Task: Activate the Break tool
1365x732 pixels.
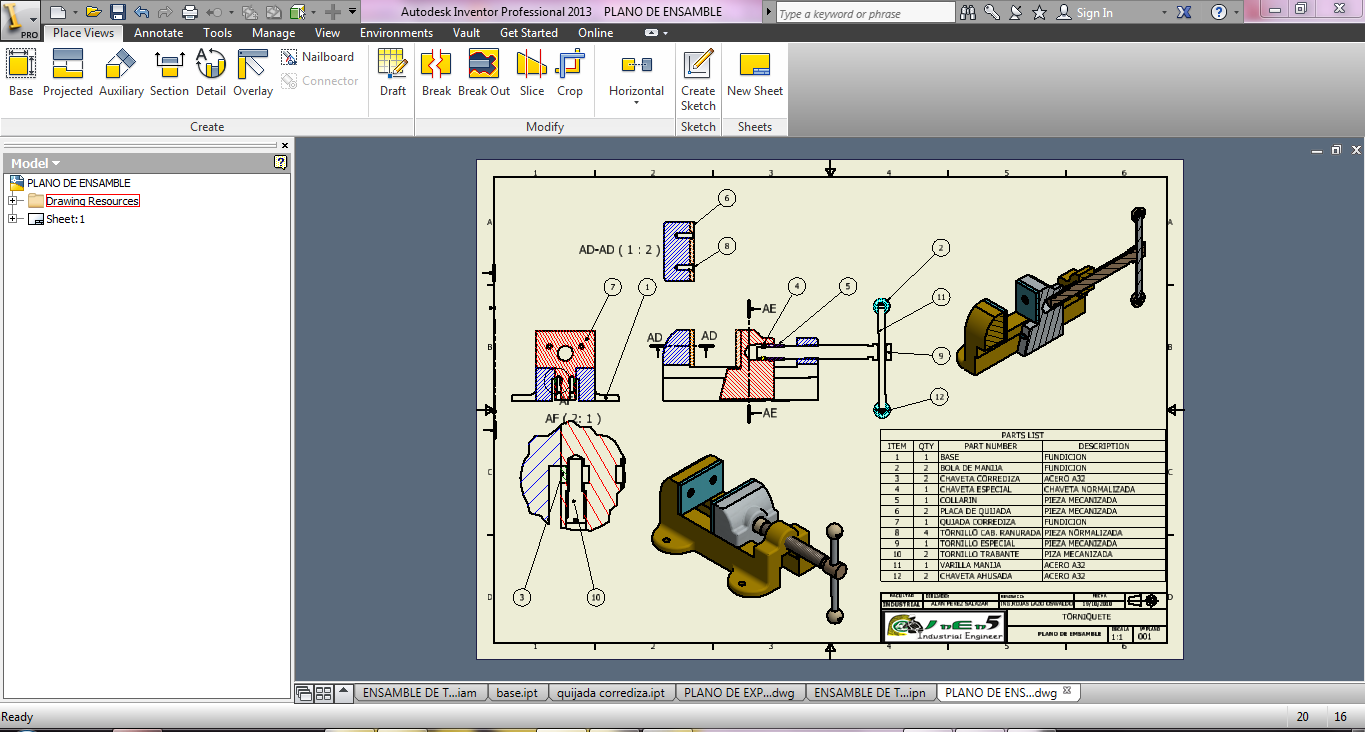Action: pyautogui.click(x=436, y=72)
